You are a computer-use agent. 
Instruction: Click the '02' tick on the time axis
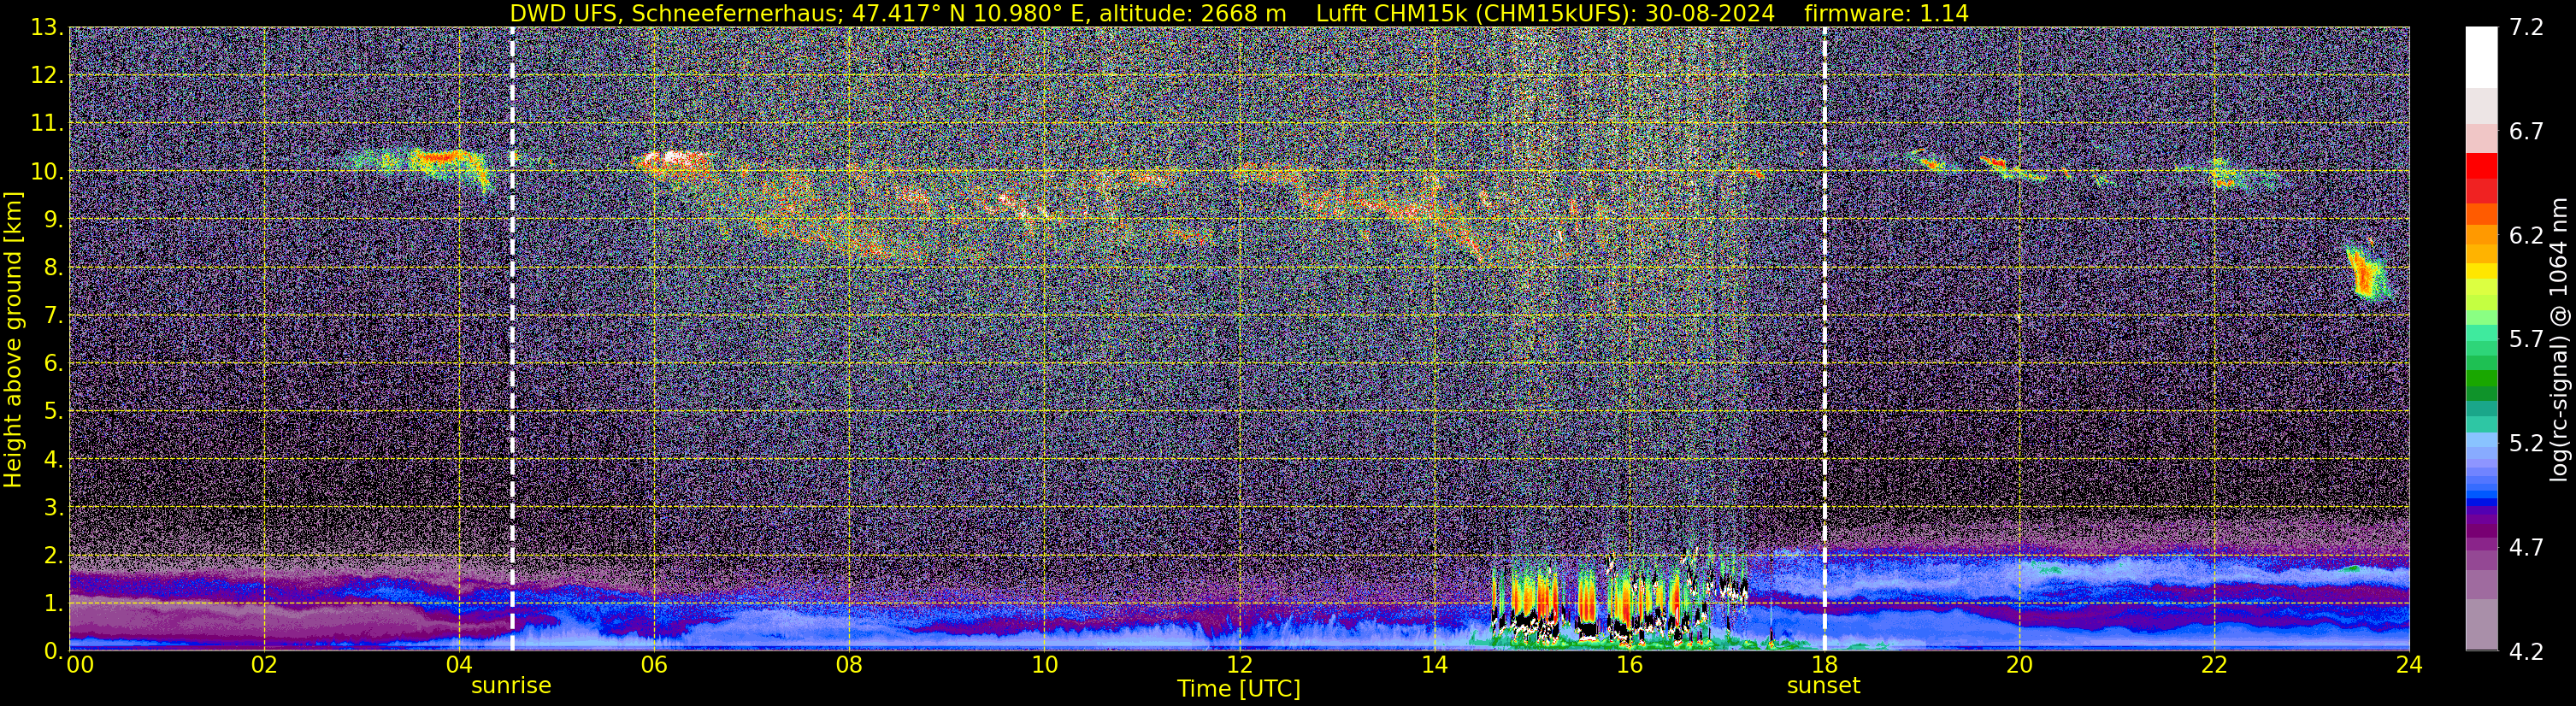point(264,665)
